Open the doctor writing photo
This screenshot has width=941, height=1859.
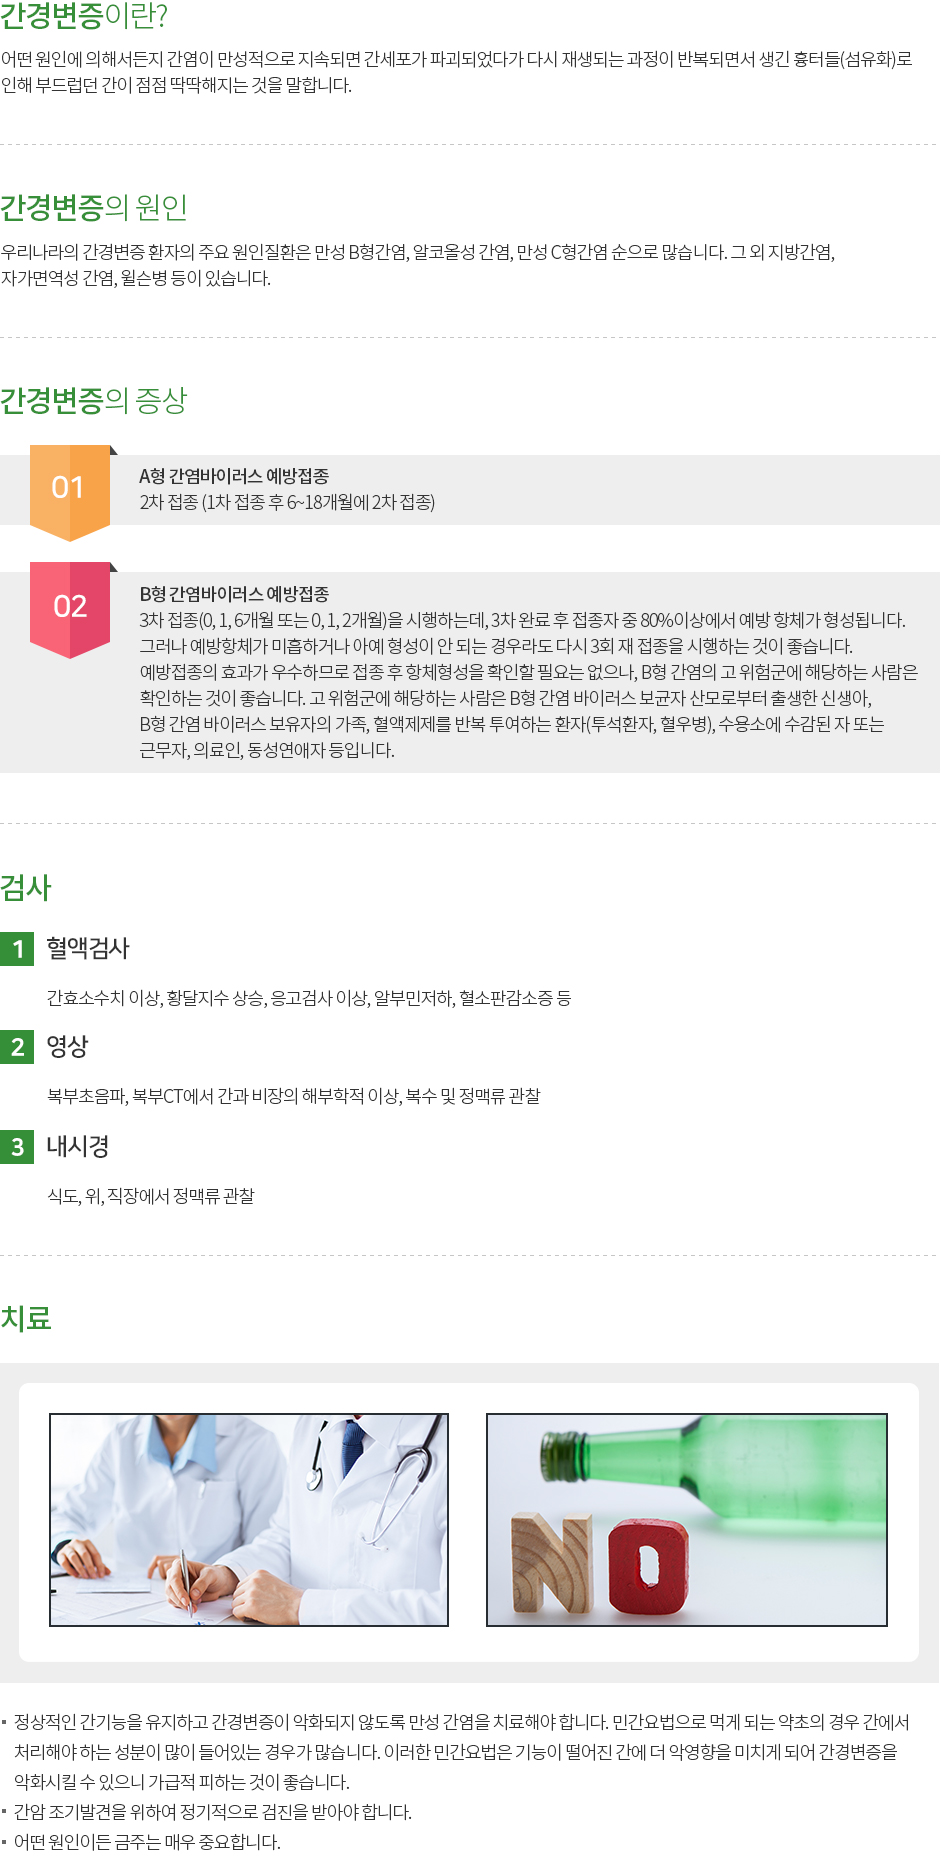pos(249,1519)
